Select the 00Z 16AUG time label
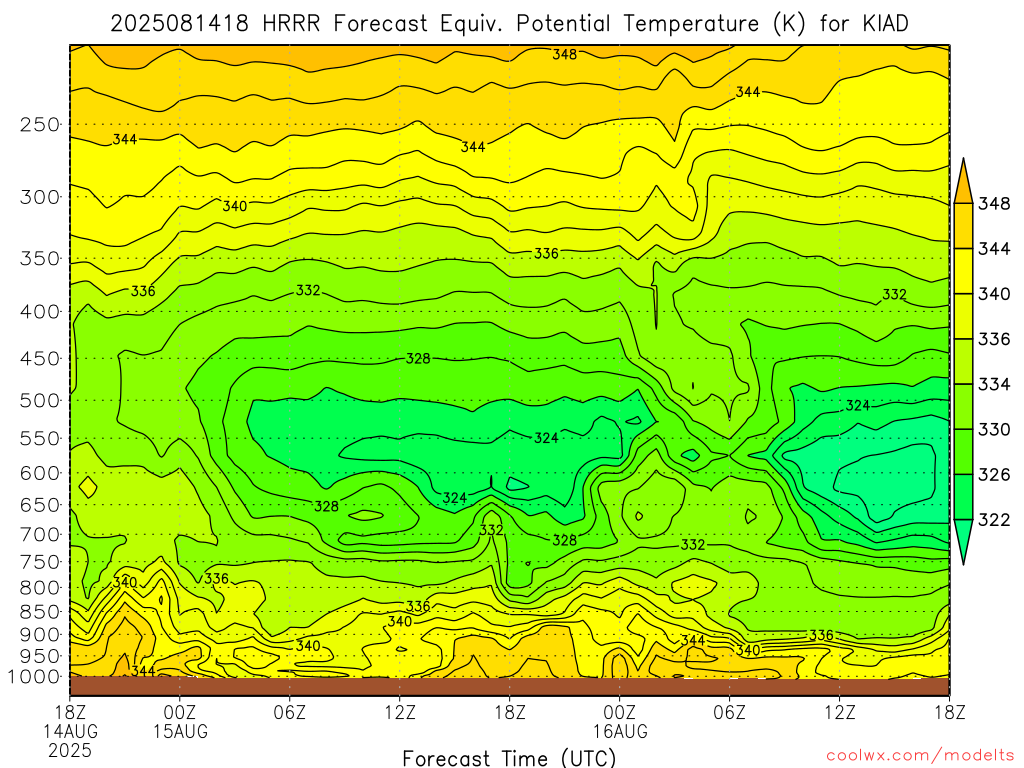1024x768 pixels. click(620, 721)
